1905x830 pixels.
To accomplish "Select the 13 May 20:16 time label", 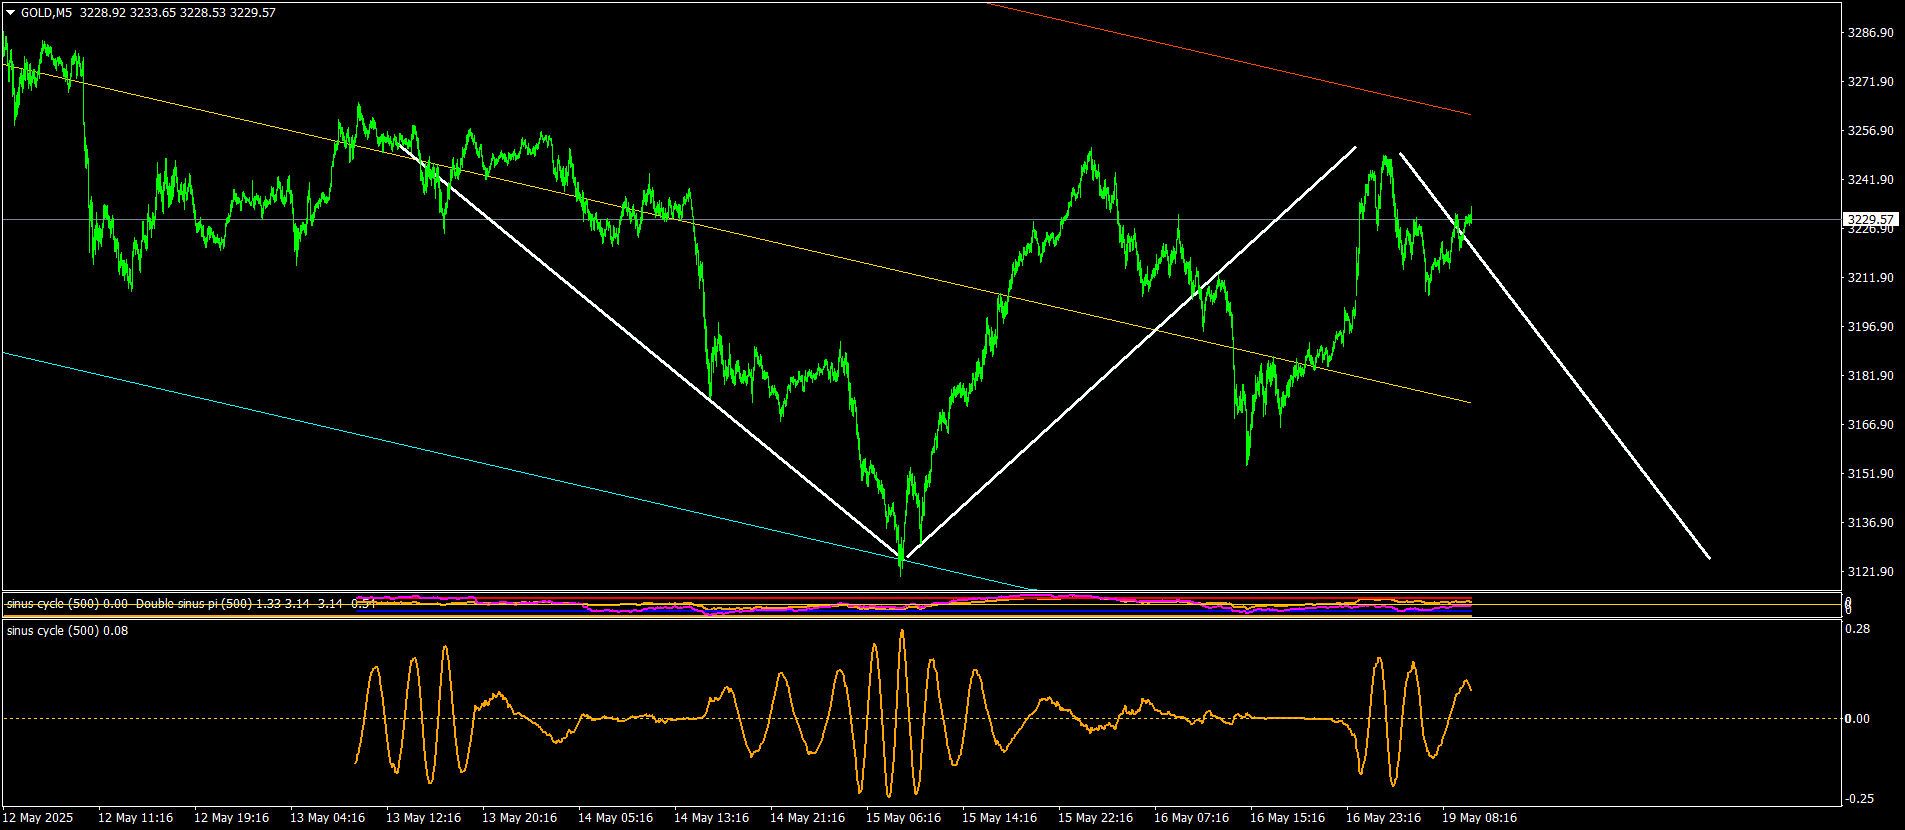I will 519,818.
